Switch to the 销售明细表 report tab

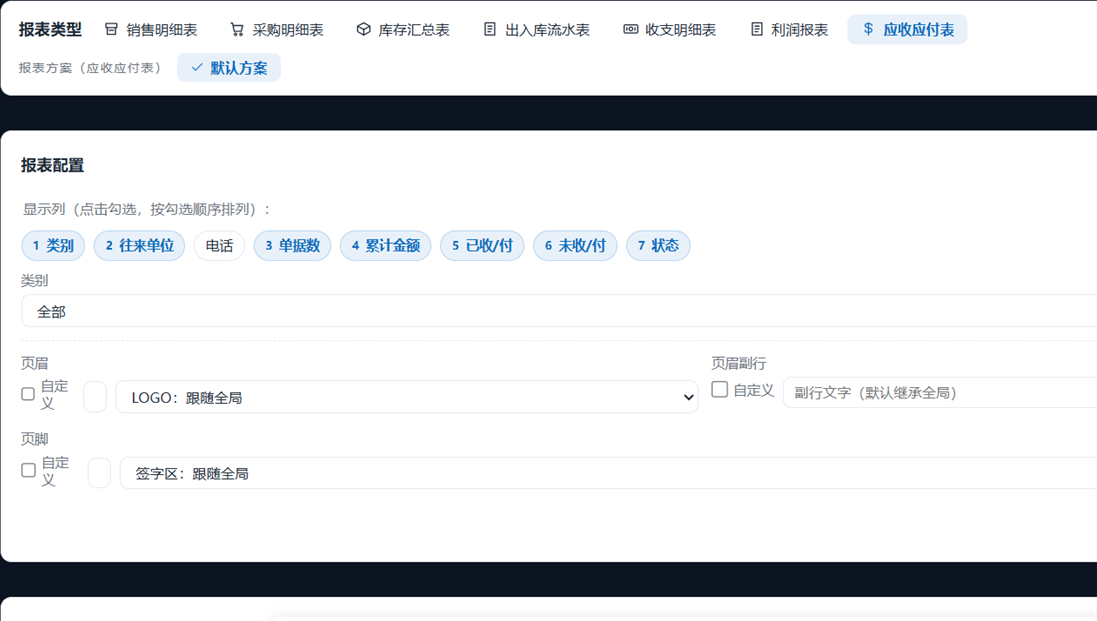(x=150, y=29)
